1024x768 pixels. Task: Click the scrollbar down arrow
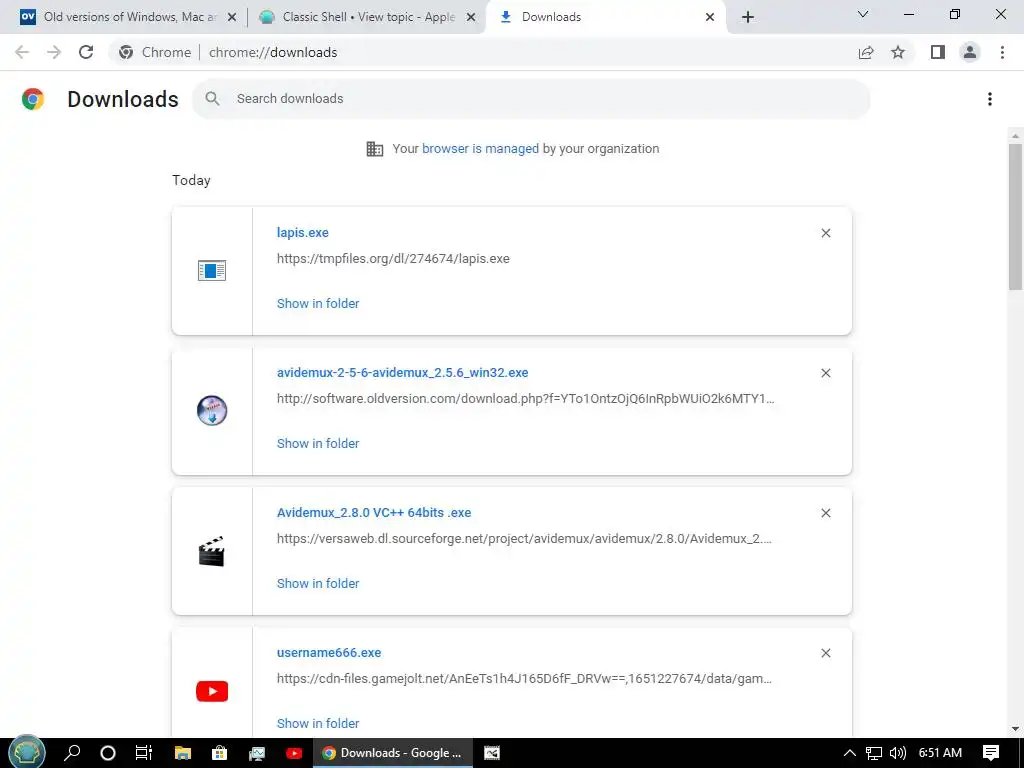[x=1015, y=729]
